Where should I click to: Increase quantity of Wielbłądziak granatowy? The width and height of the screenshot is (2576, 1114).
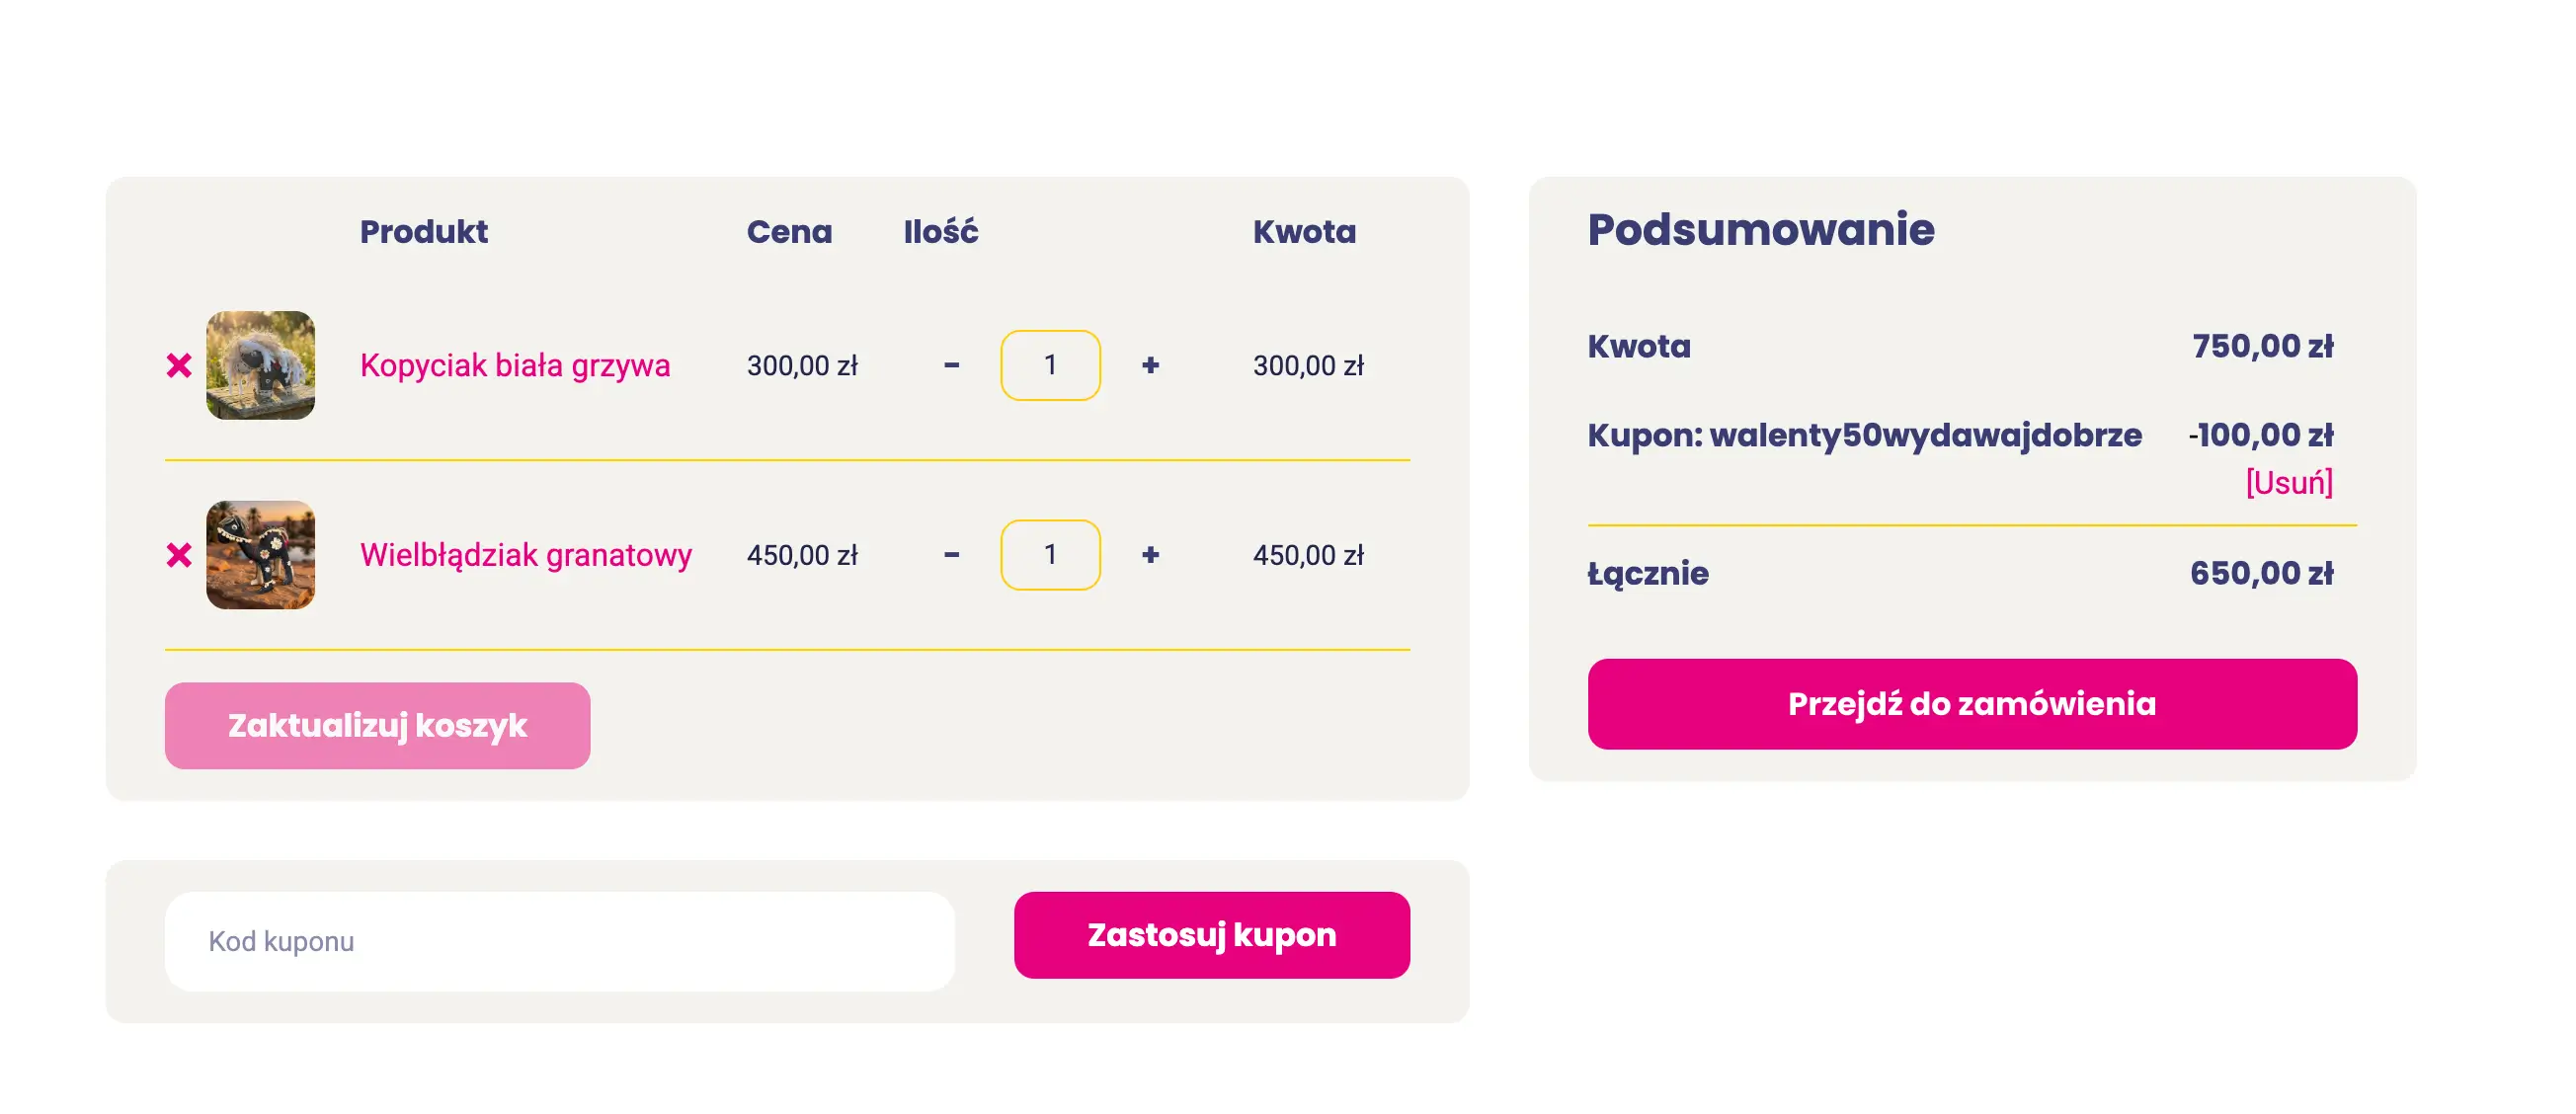tap(1151, 555)
